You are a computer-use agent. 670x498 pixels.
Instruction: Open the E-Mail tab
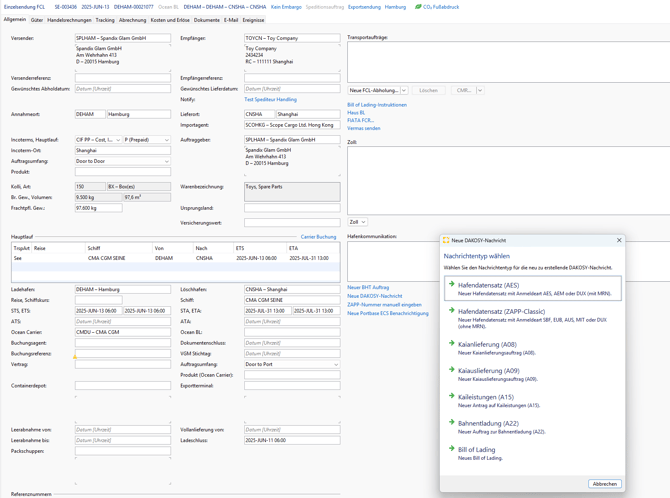[231, 20]
